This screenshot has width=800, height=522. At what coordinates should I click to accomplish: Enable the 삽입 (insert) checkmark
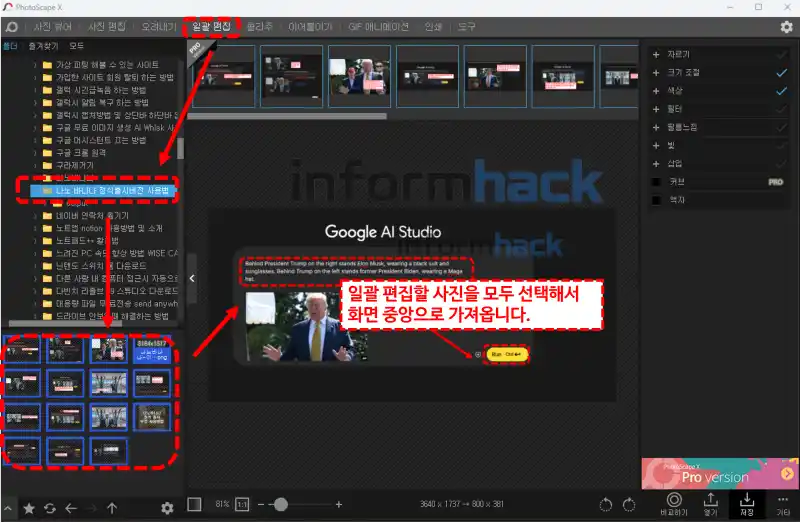[781, 164]
